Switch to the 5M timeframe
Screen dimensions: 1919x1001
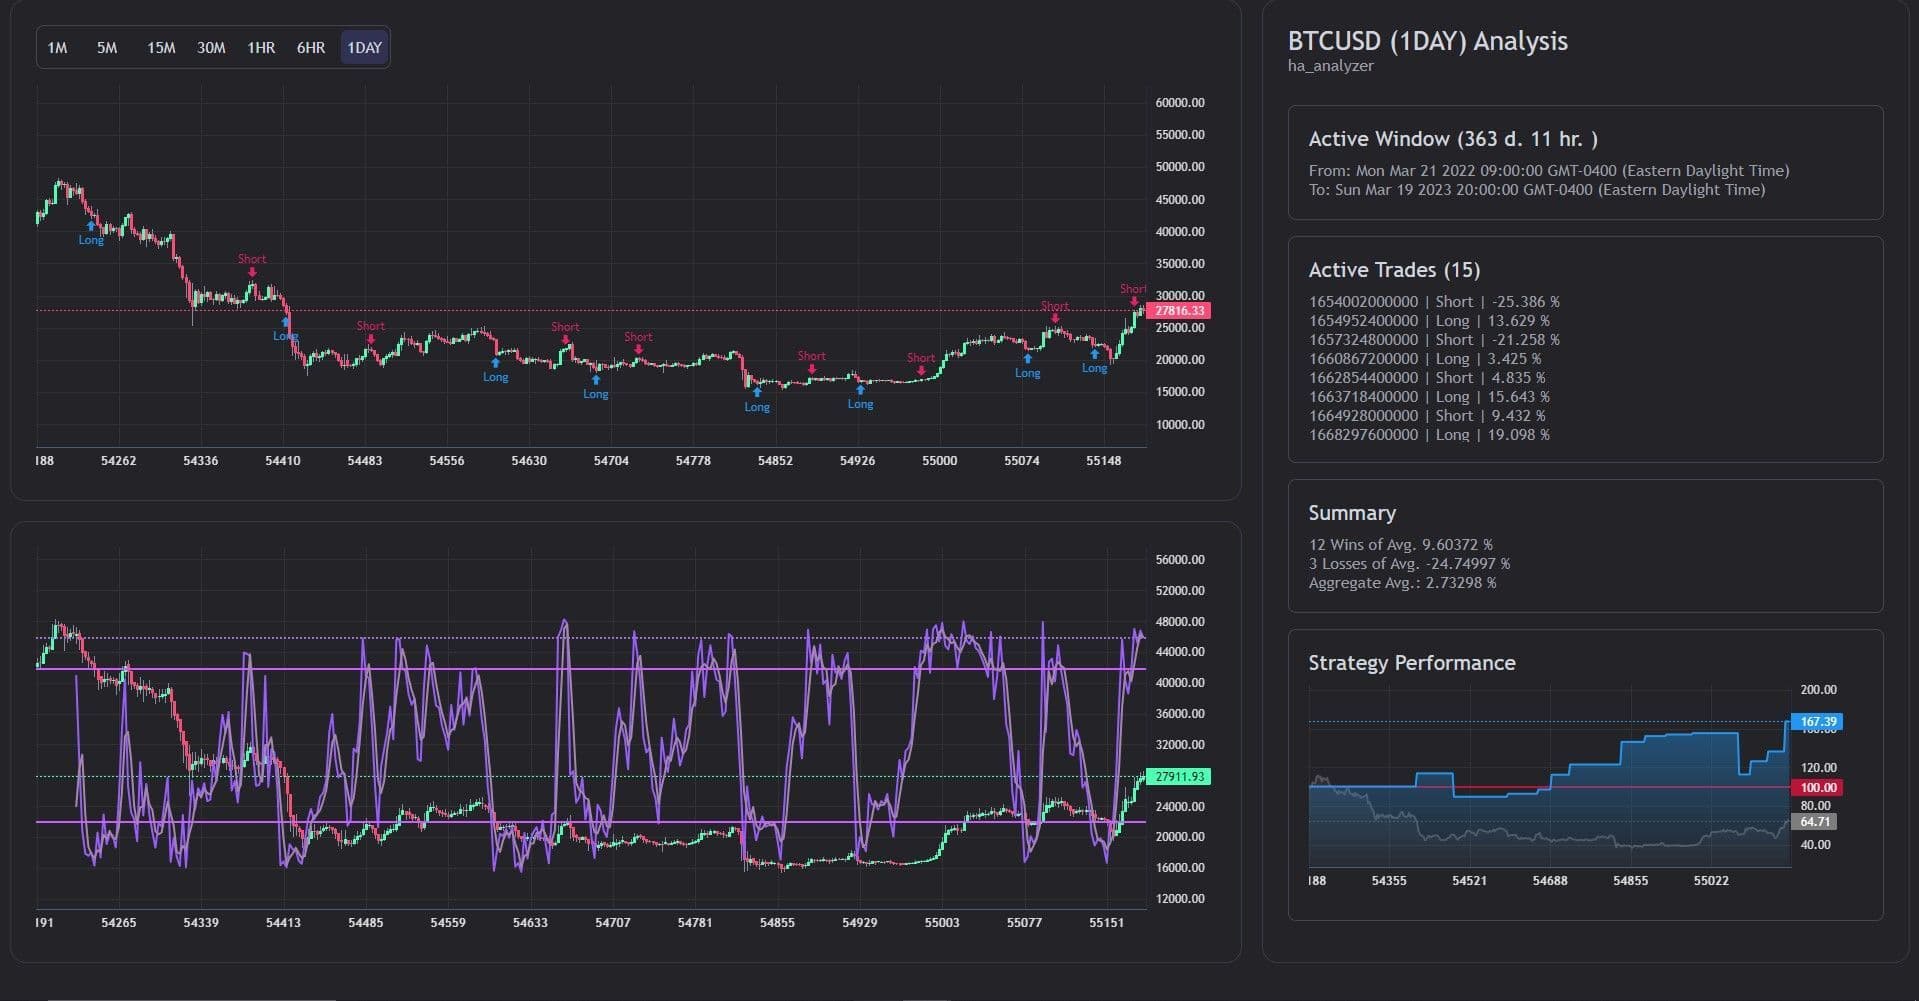point(107,48)
